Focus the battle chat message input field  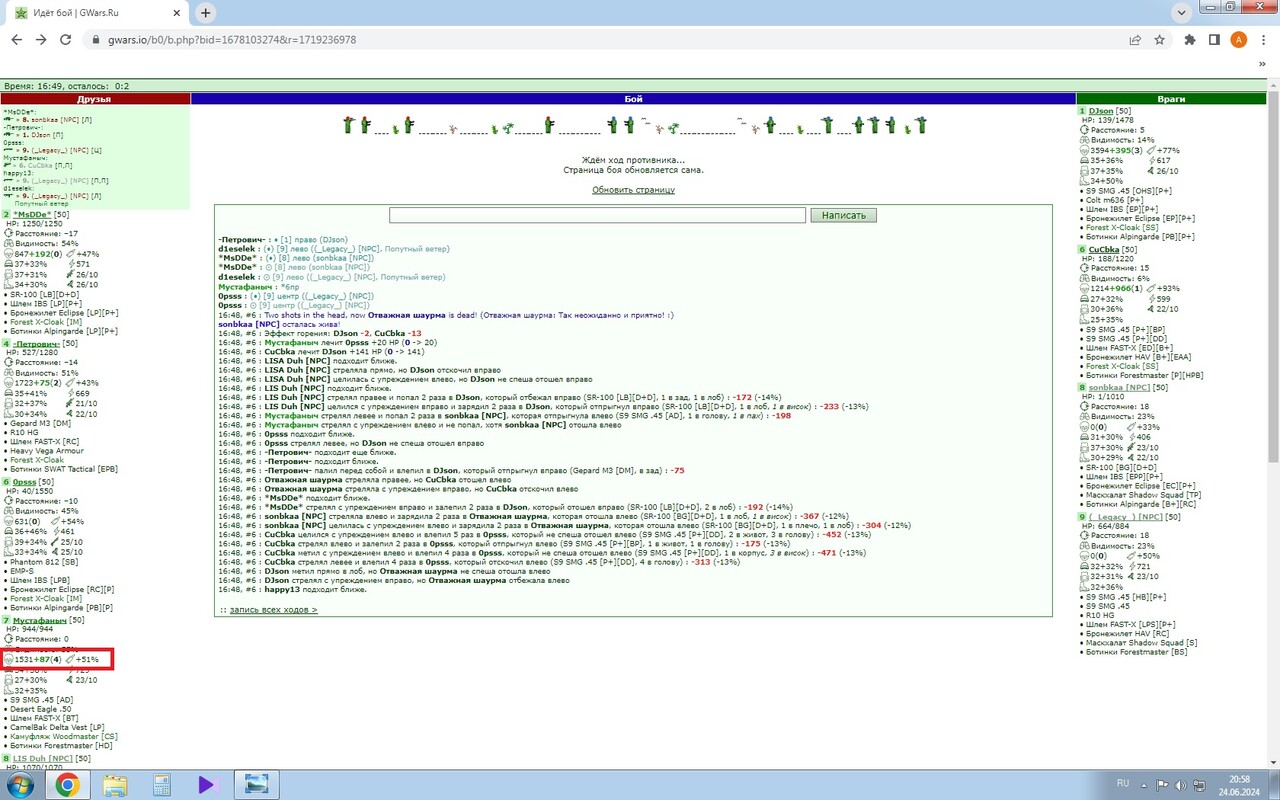[x=597, y=215]
